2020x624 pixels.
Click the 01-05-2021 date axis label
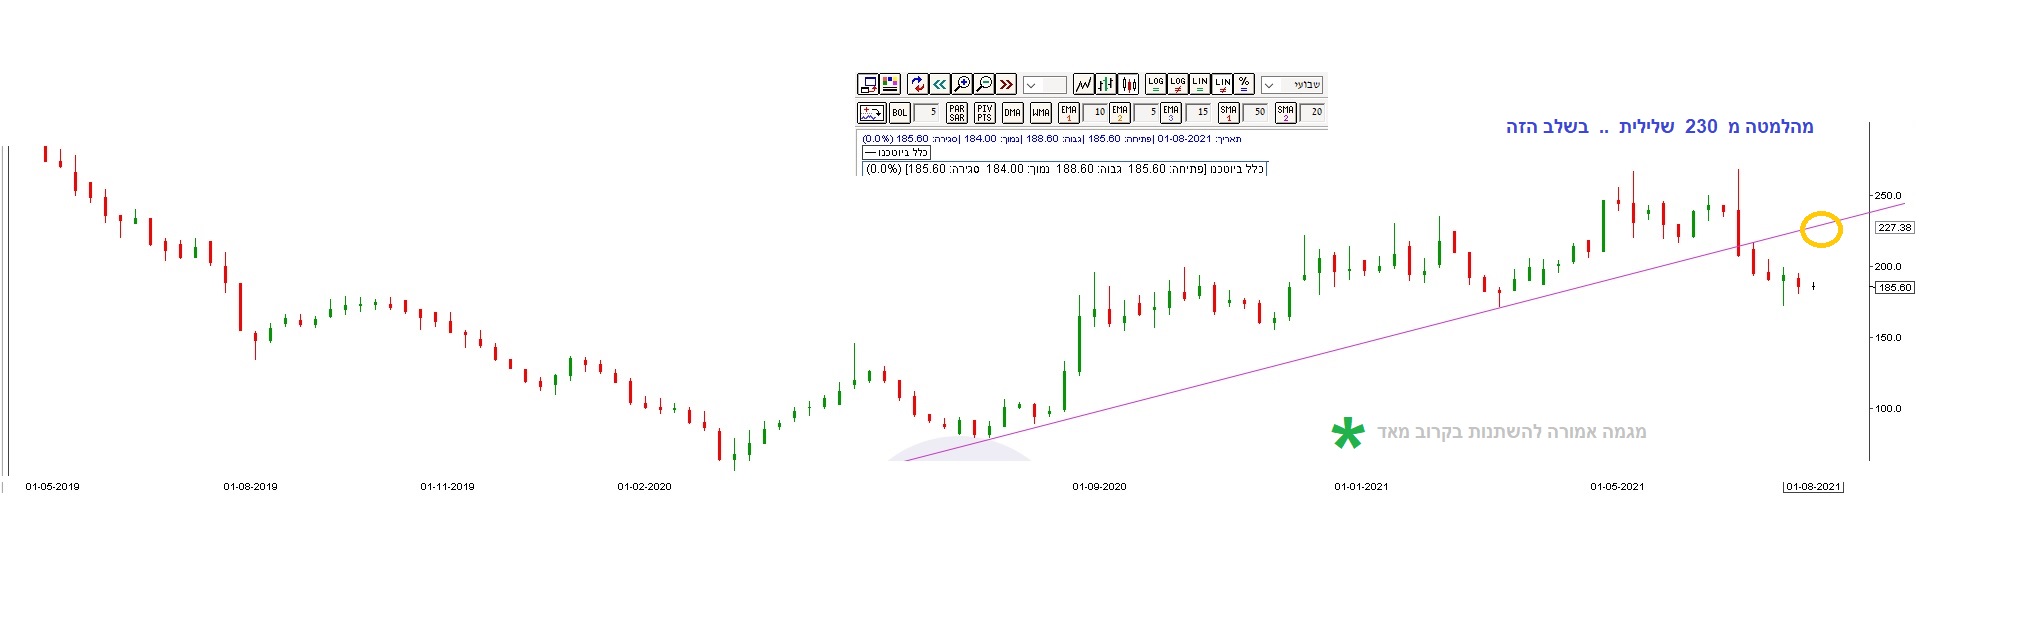1617,487
